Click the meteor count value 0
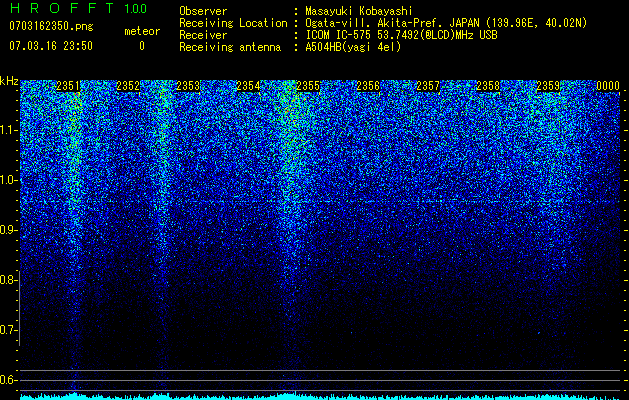The image size is (629, 400). [x=142, y=46]
